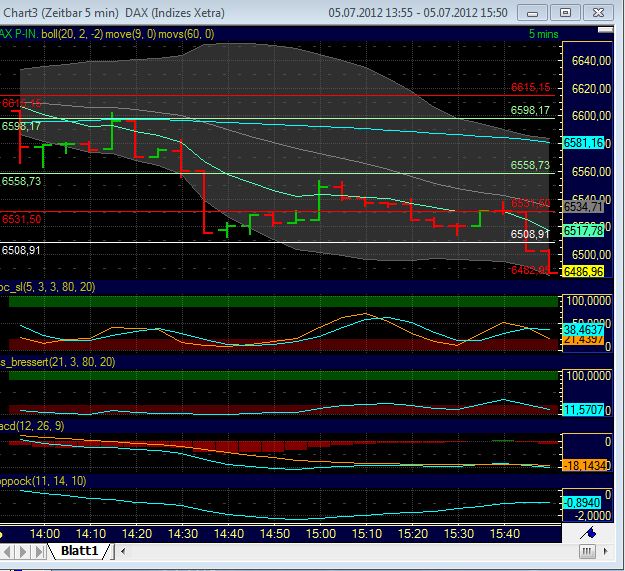
Task: Click the 15:40 time axis label
Action: click(505, 534)
